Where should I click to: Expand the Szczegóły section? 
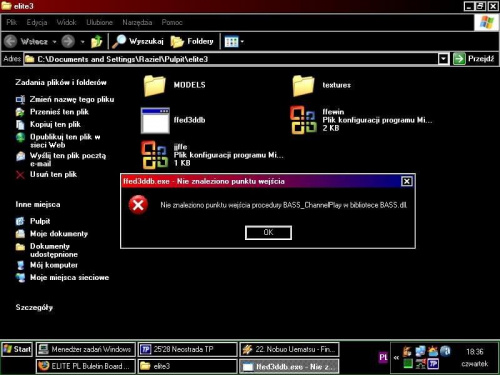tap(34, 307)
